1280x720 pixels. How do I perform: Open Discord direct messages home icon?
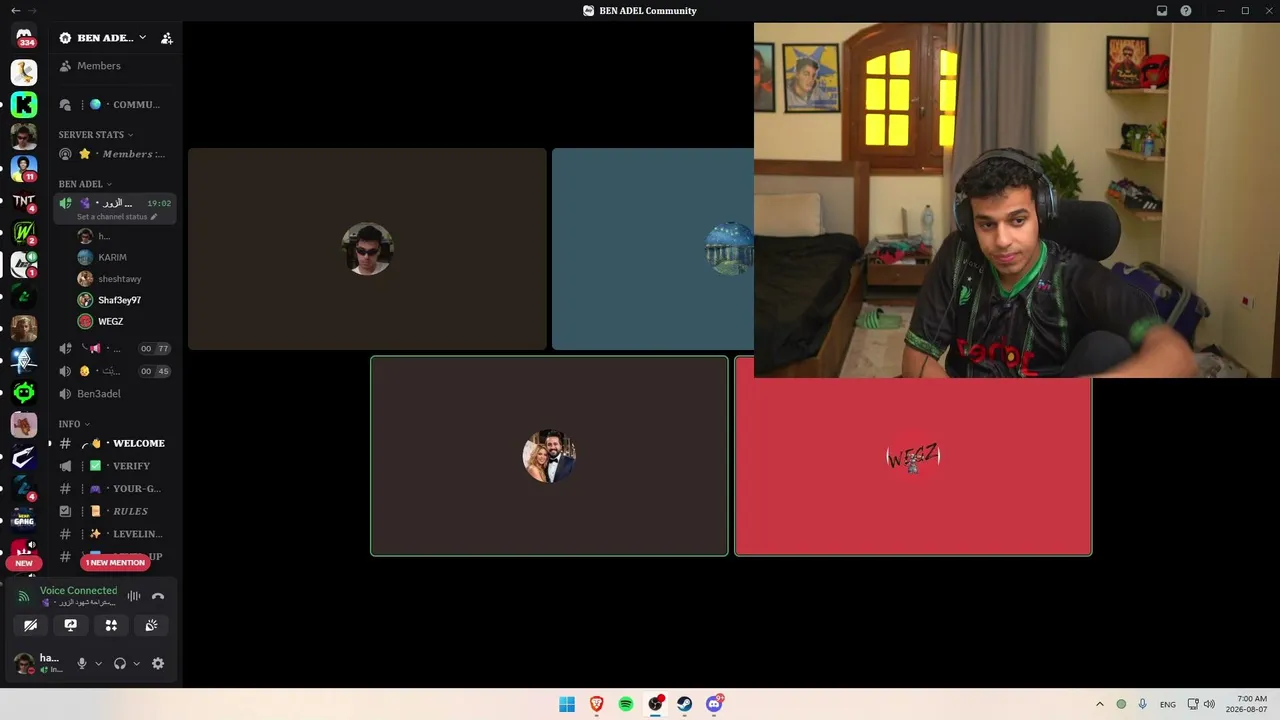pos(24,37)
